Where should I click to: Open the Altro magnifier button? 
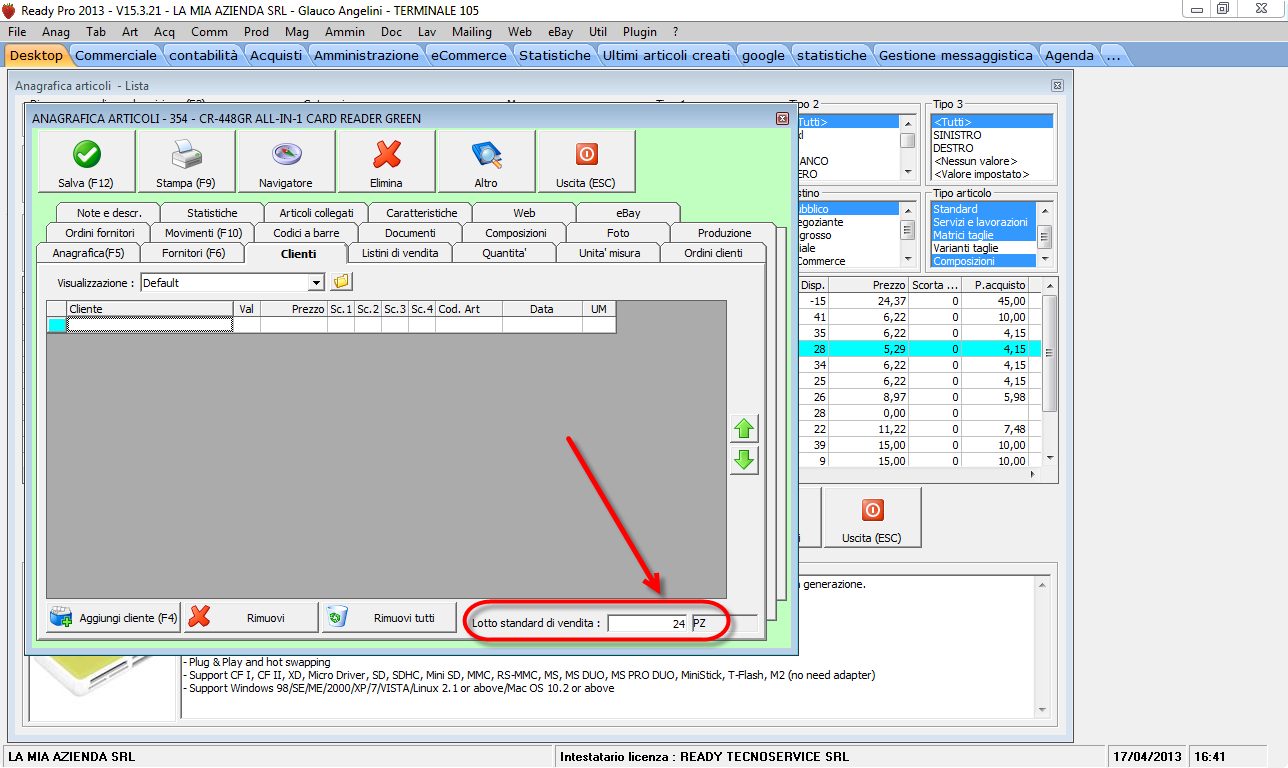486,161
